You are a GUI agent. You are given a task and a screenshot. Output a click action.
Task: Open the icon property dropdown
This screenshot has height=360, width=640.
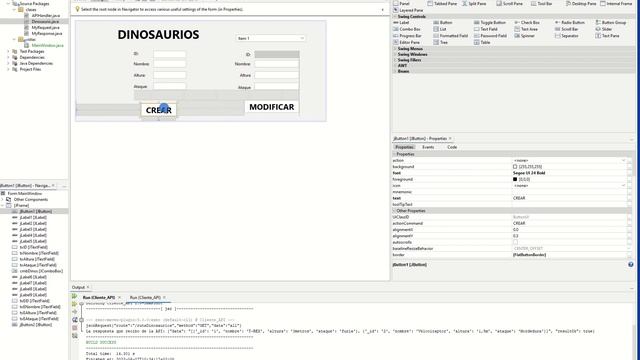pos(623,185)
